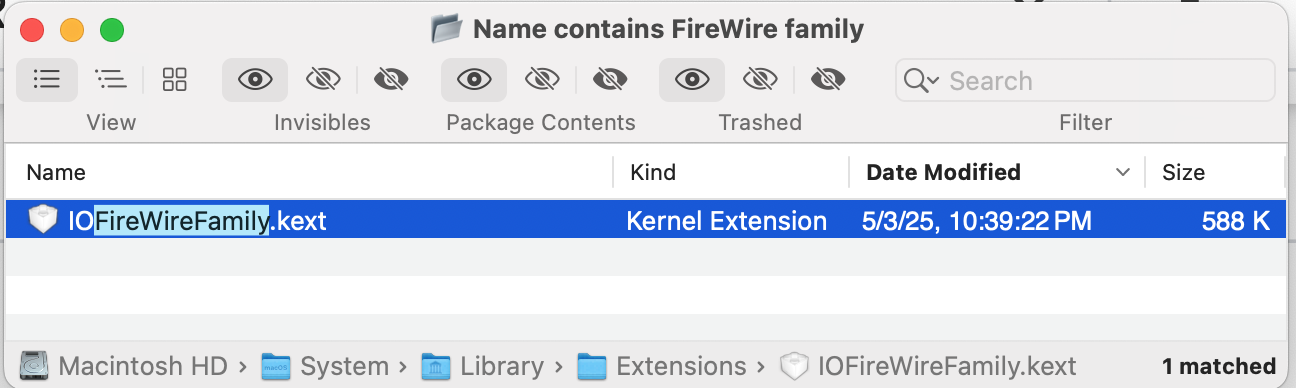Exclude package contents with the crossed-out eye
Viewport: 1296px width, 388px height.
click(541, 80)
